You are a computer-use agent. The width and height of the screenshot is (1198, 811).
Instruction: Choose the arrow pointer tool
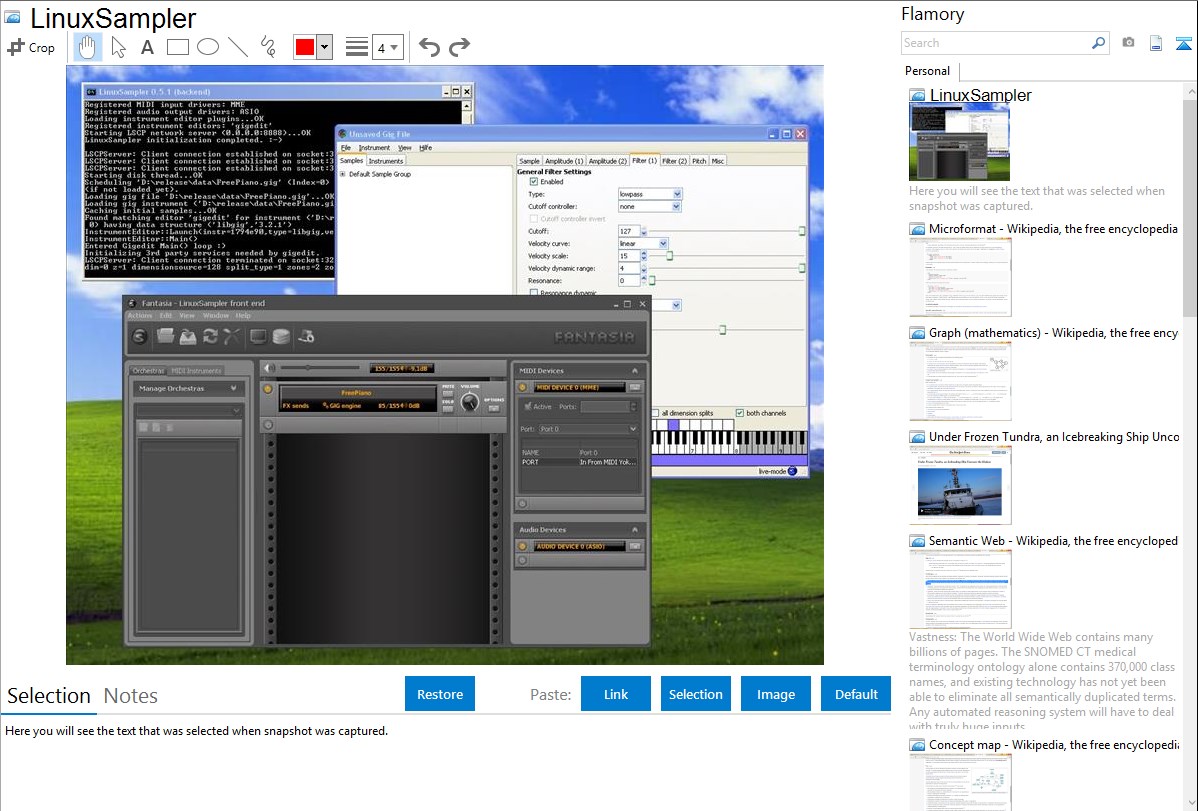coord(118,47)
